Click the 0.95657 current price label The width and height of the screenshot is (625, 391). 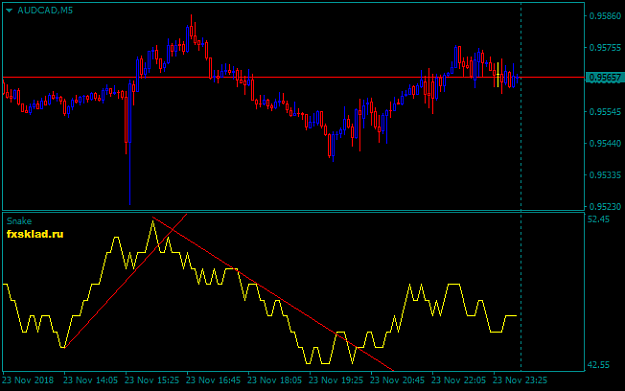pyautogui.click(x=605, y=77)
